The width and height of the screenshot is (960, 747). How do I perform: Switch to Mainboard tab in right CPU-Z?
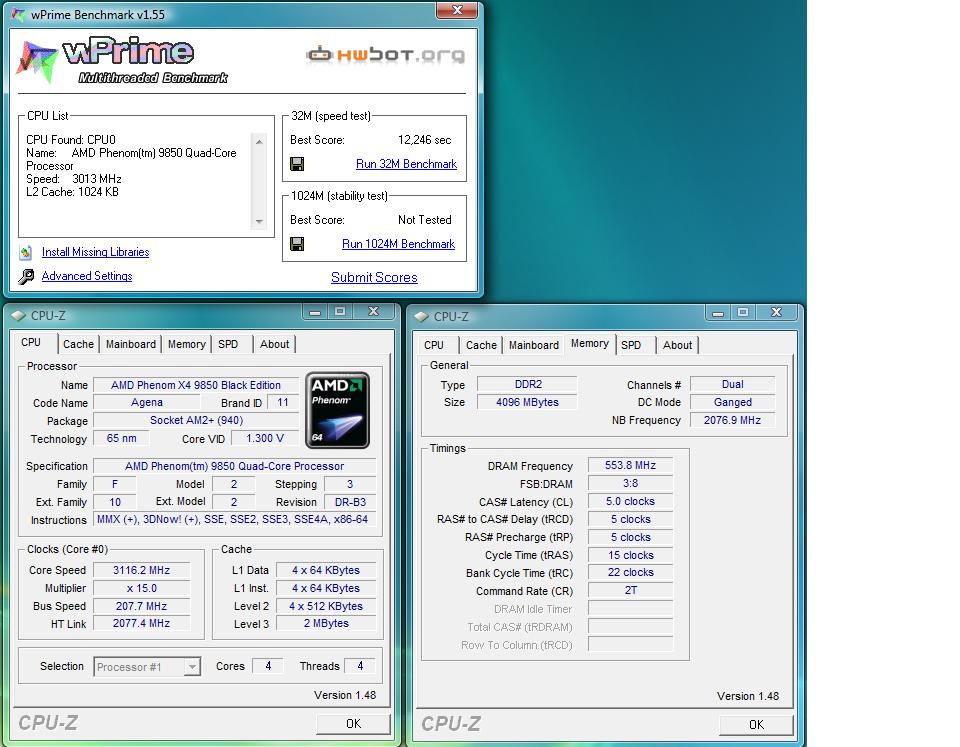pos(534,345)
